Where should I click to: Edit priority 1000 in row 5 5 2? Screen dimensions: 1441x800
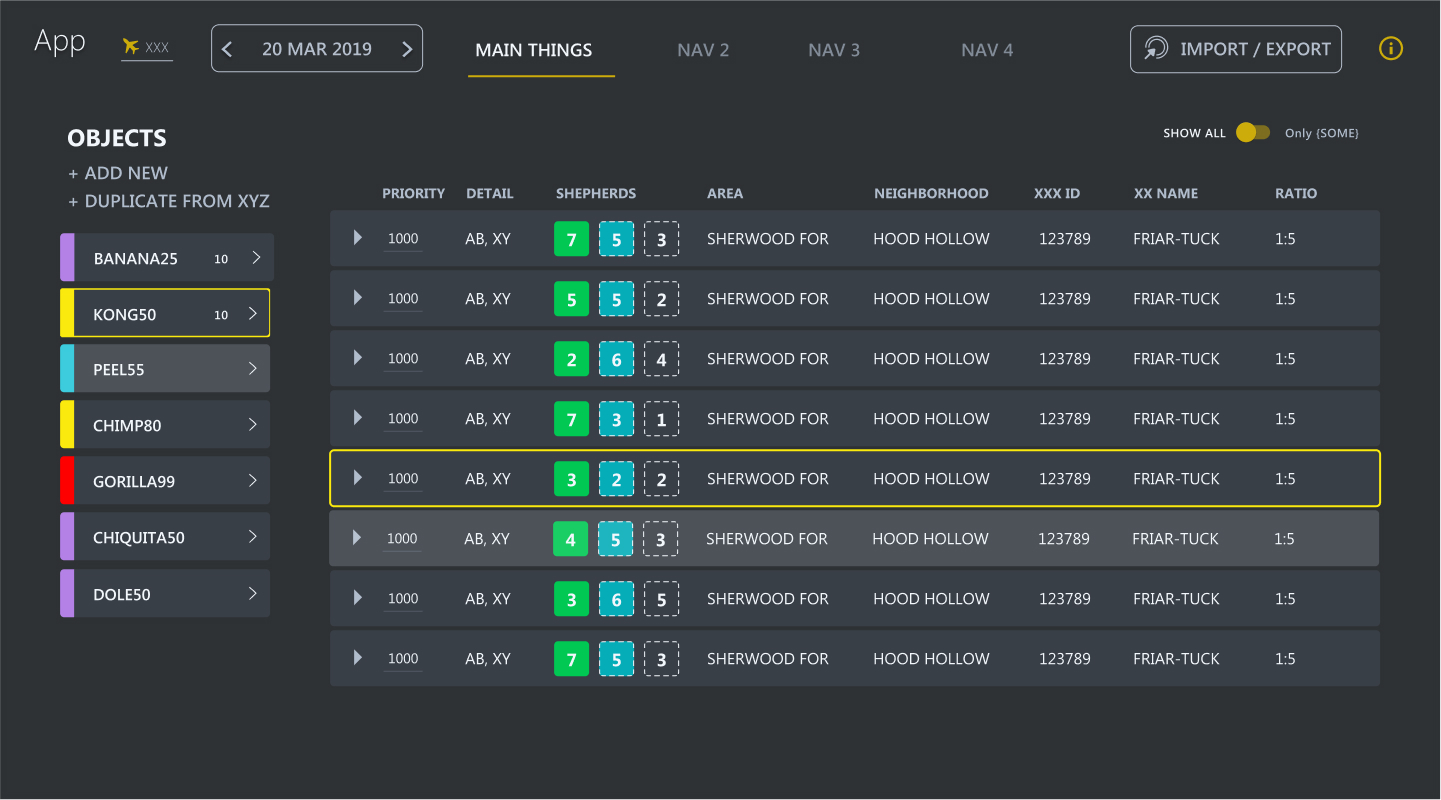pos(403,299)
